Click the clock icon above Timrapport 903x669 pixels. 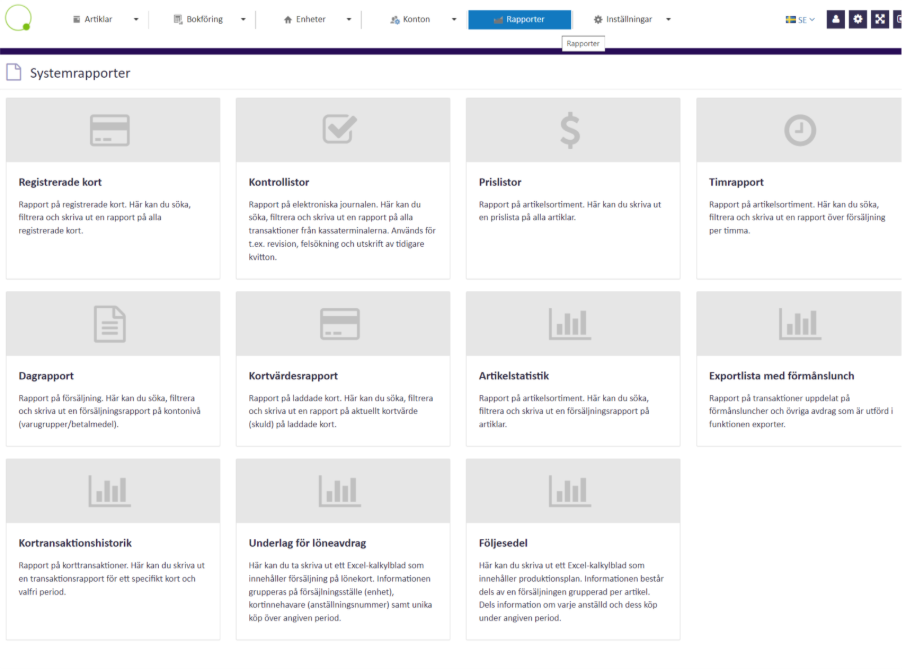(x=799, y=130)
